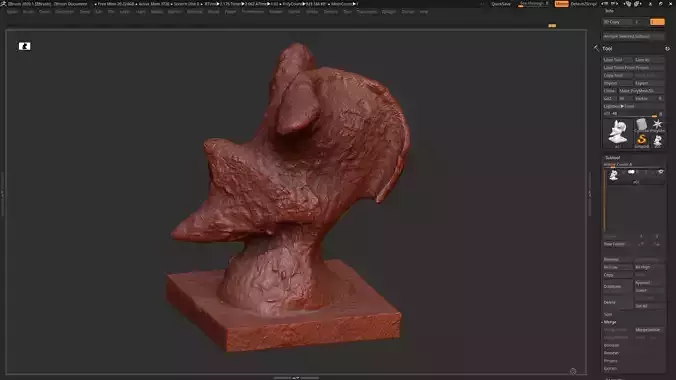Select the PolyMesh3D star tool icon
The height and width of the screenshot is (380, 676).
click(657, 125)
